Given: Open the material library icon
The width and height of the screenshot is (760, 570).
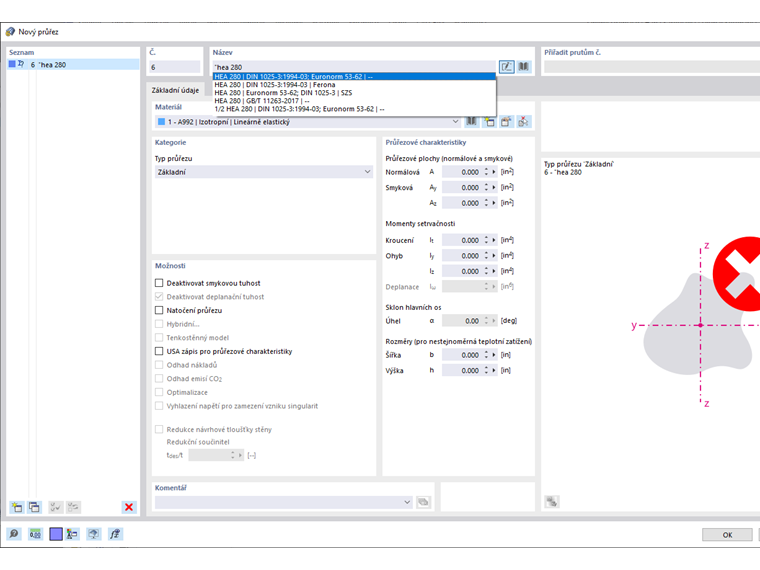Looking at the screenshot, I should (x=471, y=122).
